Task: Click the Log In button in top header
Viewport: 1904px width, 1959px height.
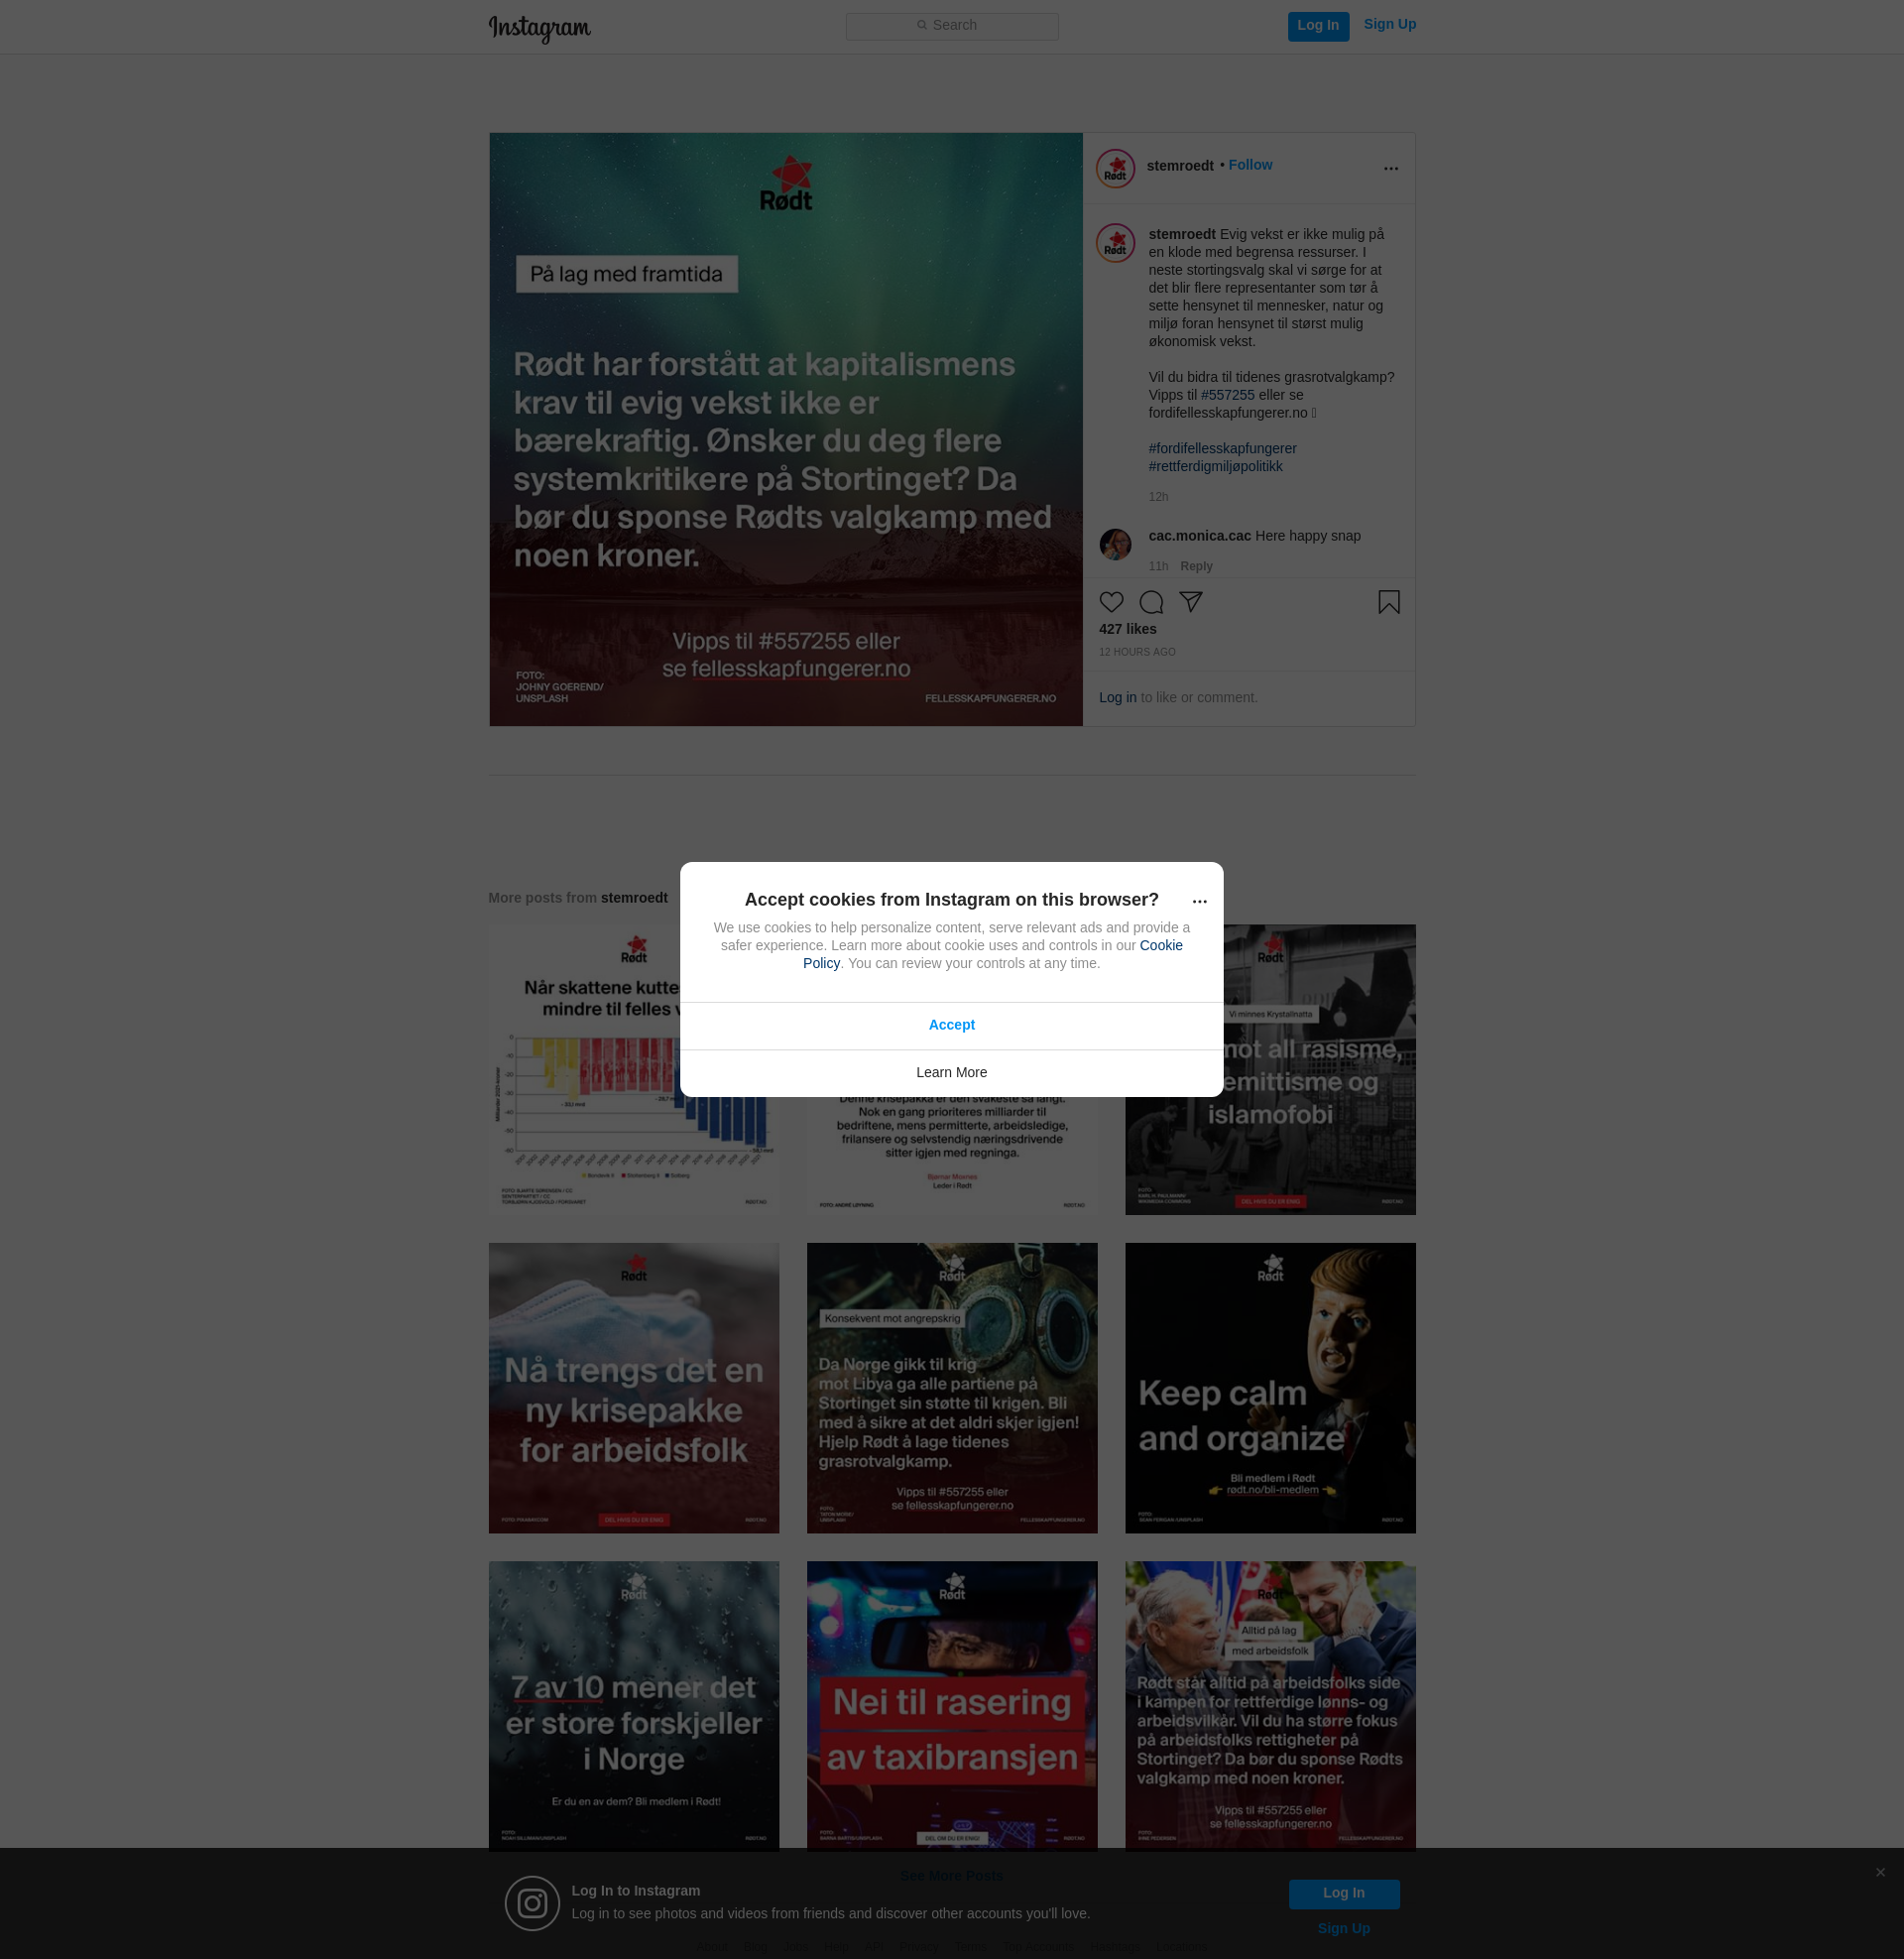Action: coord(1318,26)
